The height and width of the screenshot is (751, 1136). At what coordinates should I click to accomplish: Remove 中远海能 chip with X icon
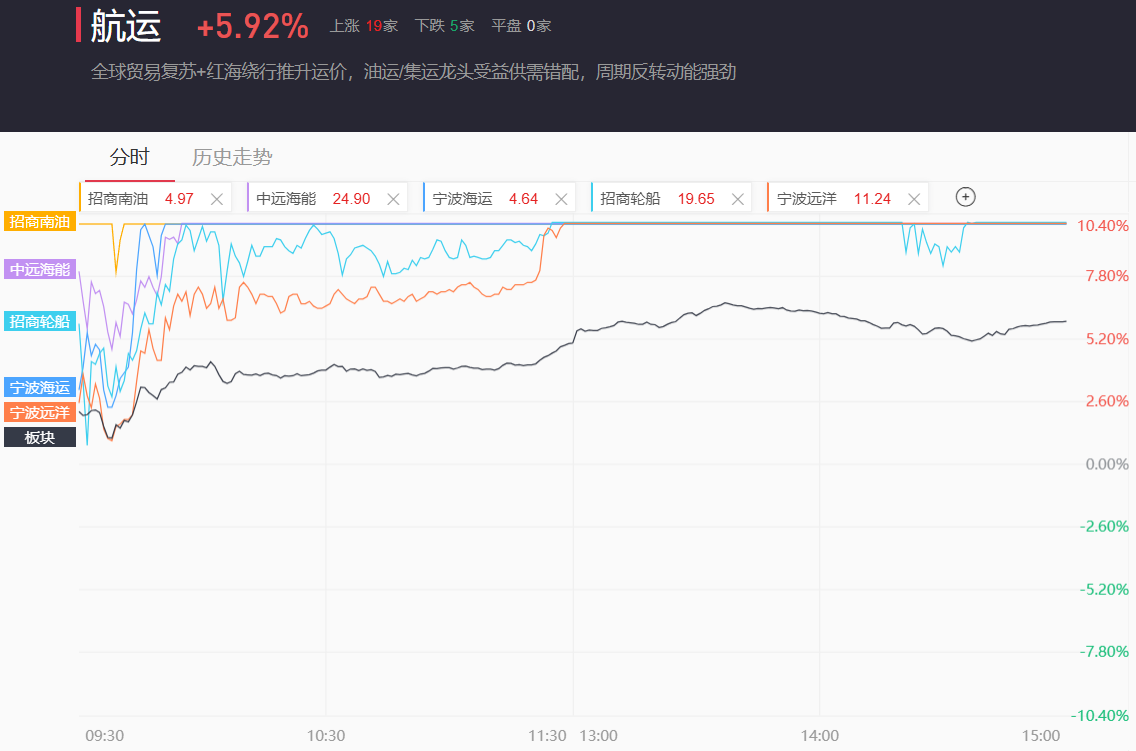(393, 199)
